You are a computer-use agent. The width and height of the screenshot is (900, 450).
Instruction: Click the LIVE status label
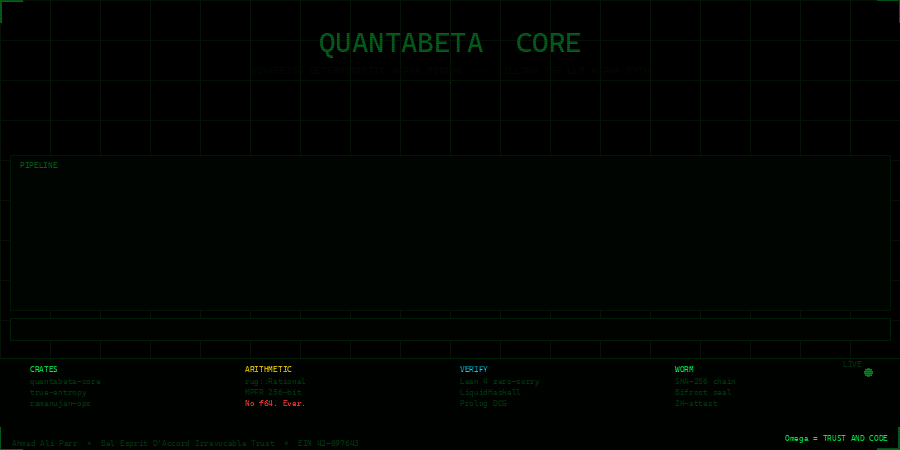[852, 364]
